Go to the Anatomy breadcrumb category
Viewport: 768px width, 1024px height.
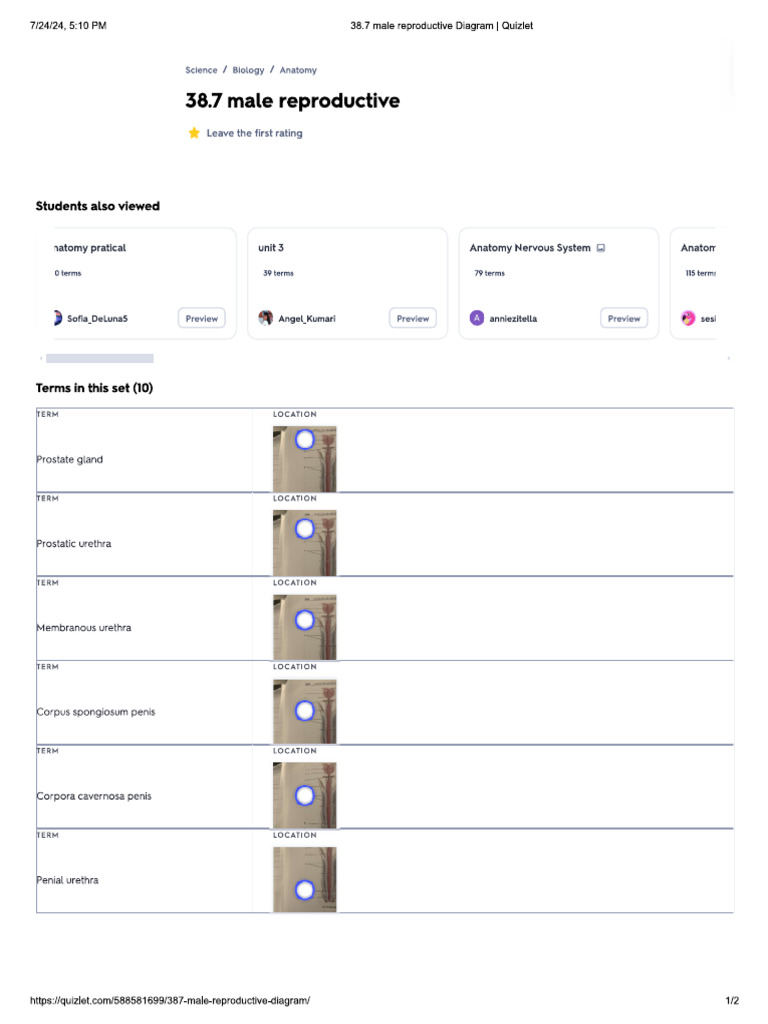pos(298,70)
